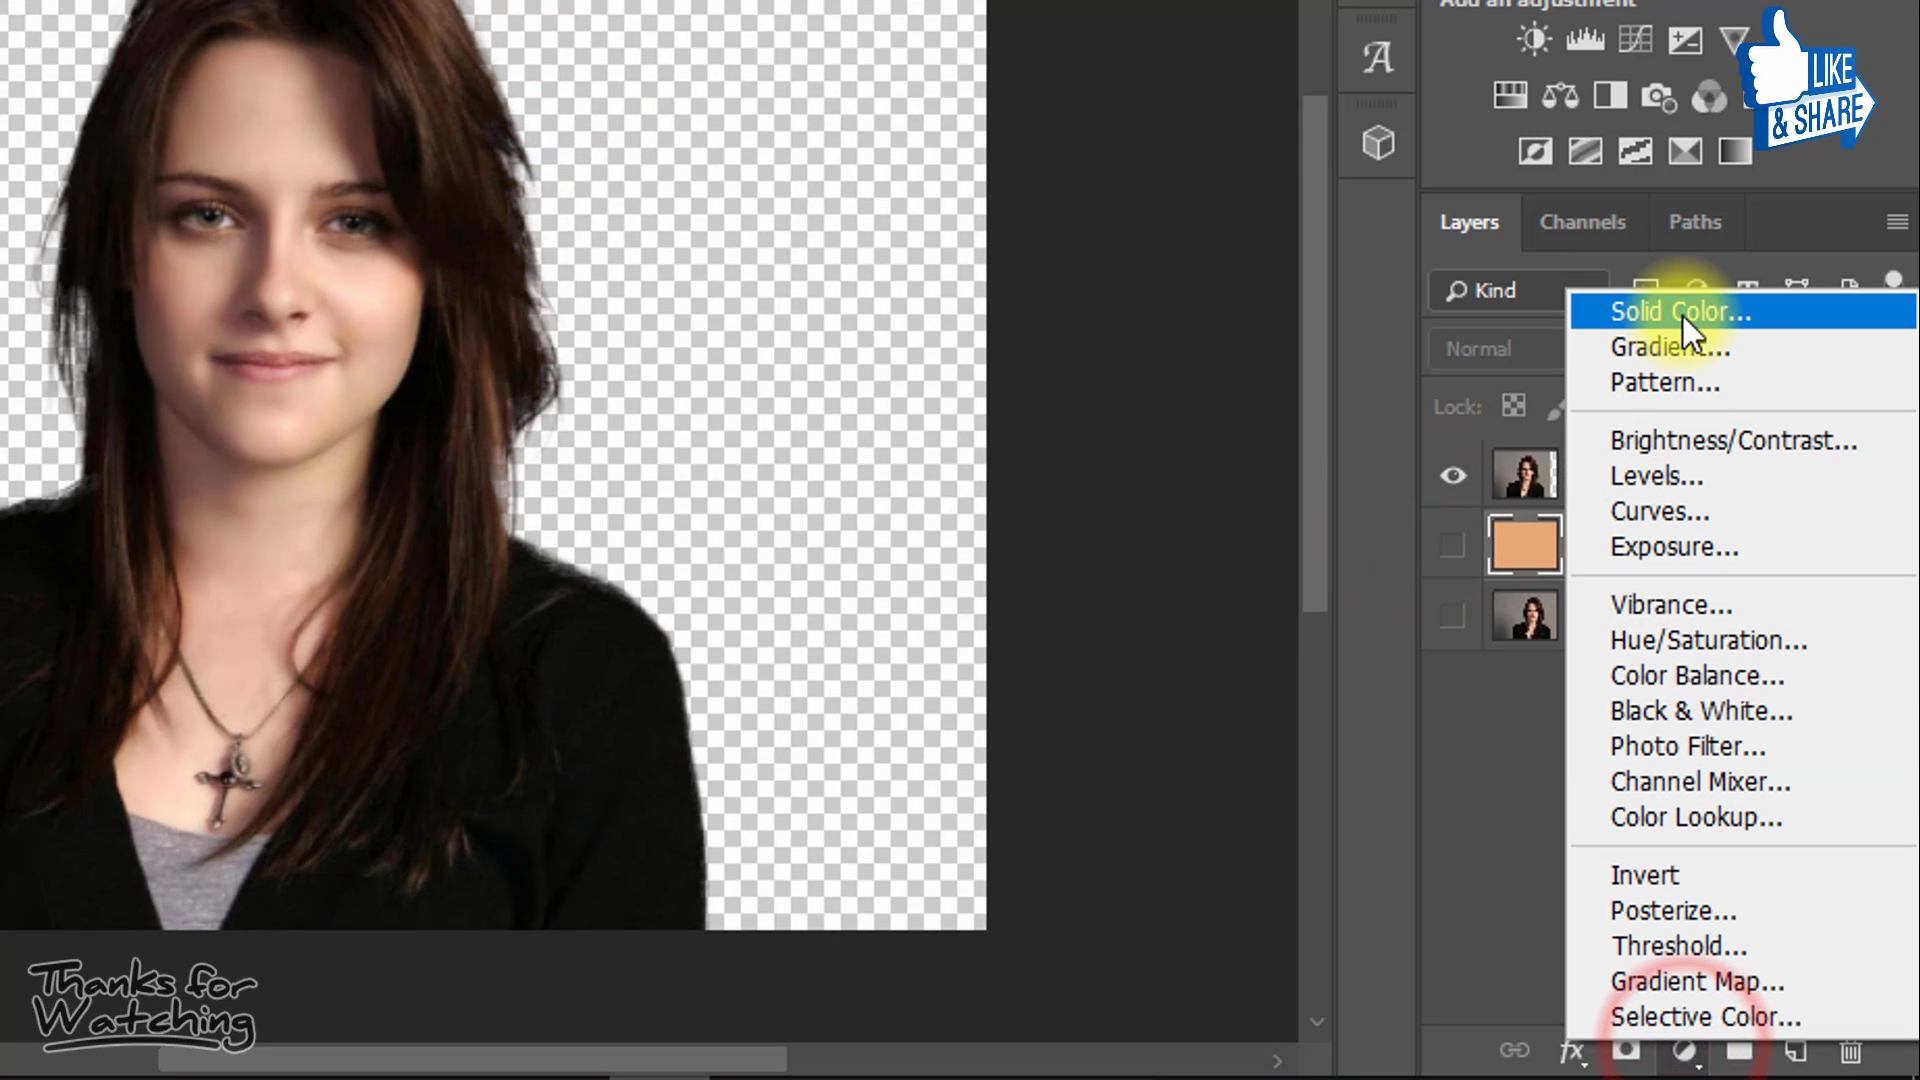The image size is (1920, 1080).
Task: Select the Levels histogram adjustment icon
Action: [x=1585, y=39]
